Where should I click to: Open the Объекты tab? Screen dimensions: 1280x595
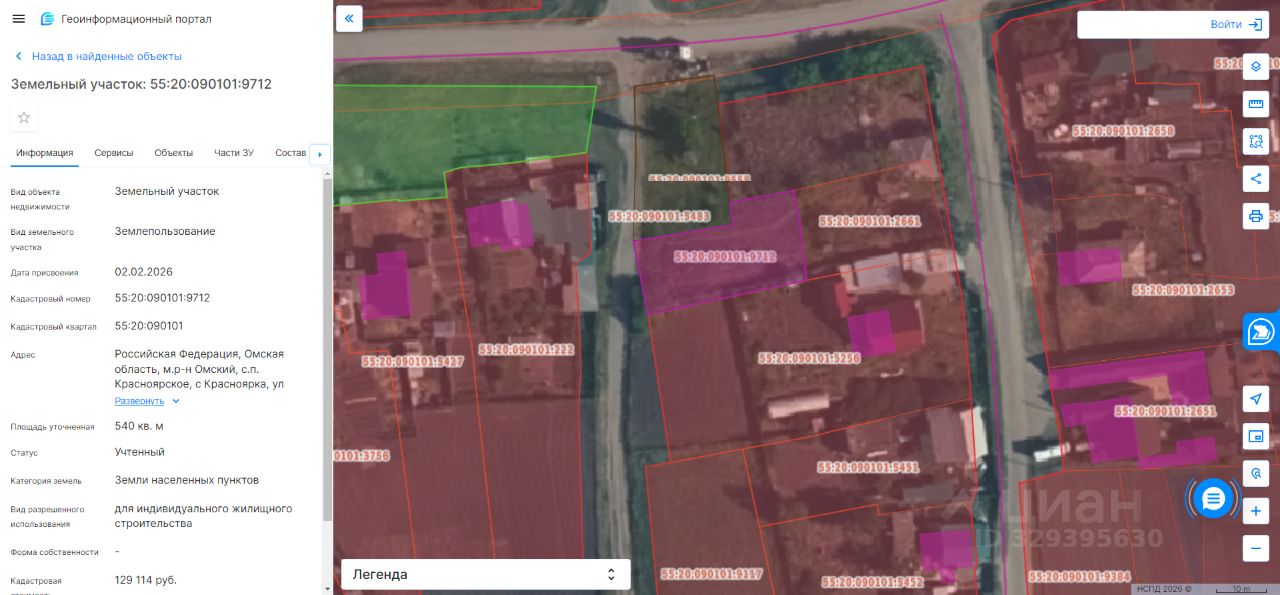coord(174,153)
